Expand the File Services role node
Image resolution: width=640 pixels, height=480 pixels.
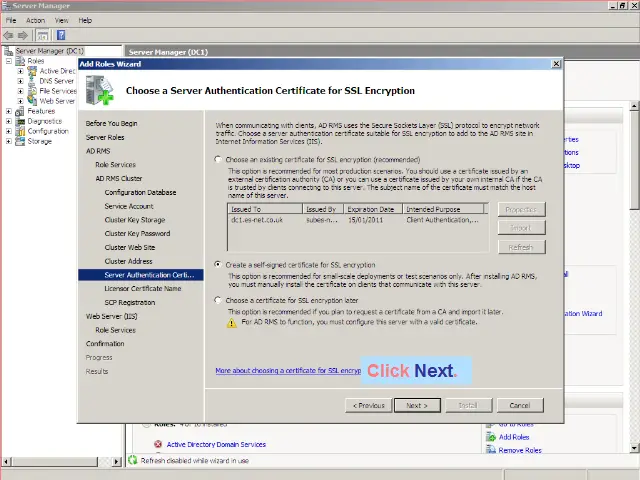coord(20,91)
